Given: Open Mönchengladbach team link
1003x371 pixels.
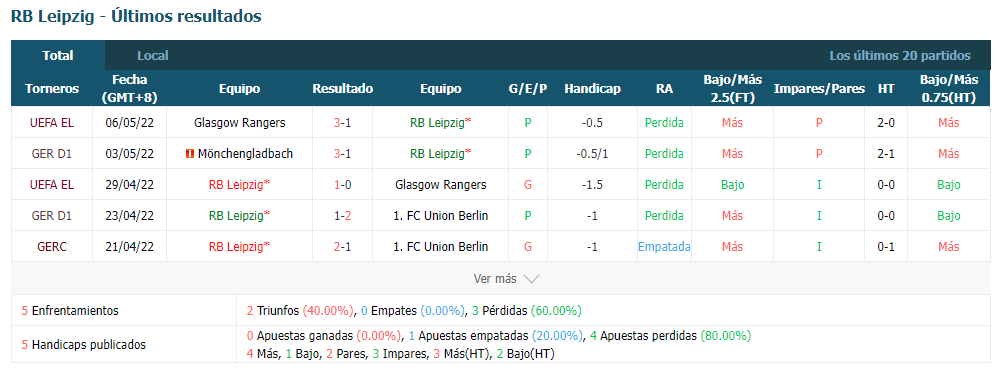Looking at the screenshot, I should [246, 154].
